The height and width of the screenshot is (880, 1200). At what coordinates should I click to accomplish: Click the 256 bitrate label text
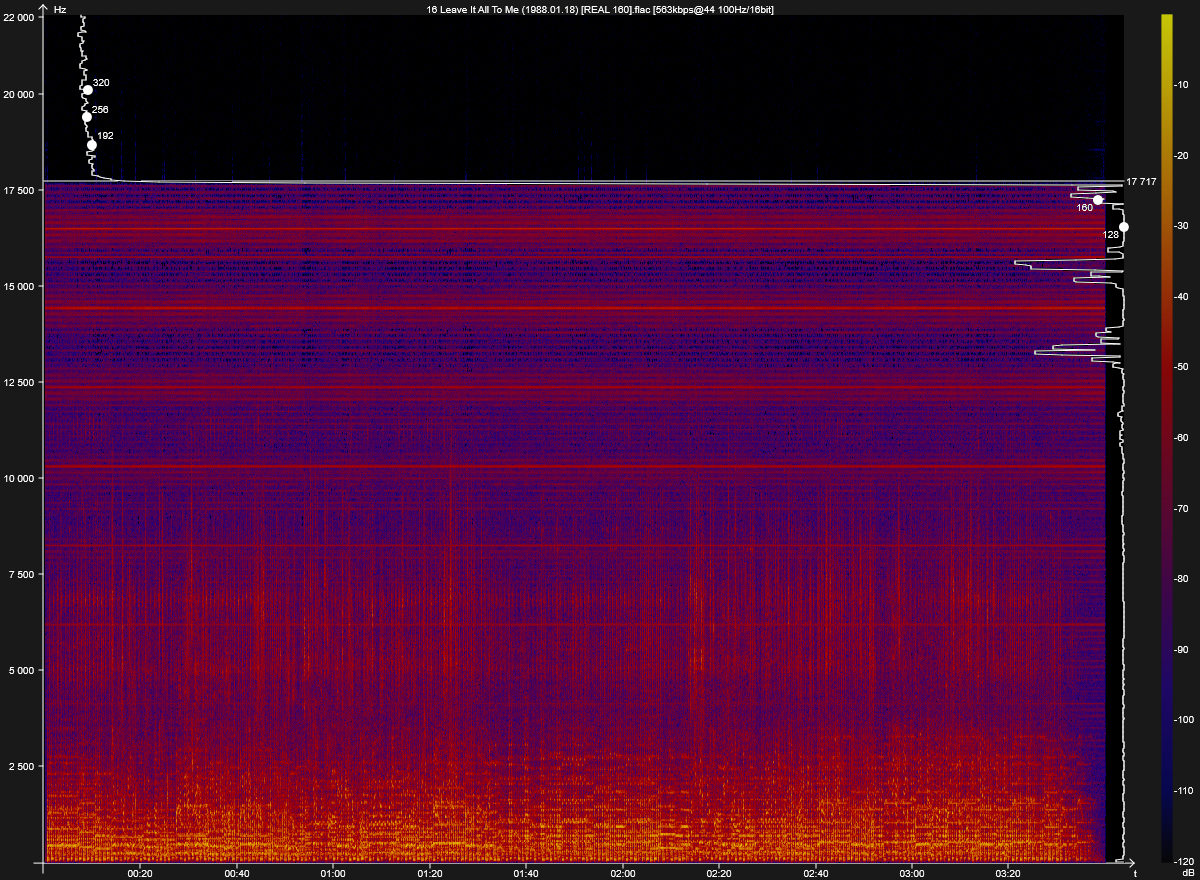(100, 110)
